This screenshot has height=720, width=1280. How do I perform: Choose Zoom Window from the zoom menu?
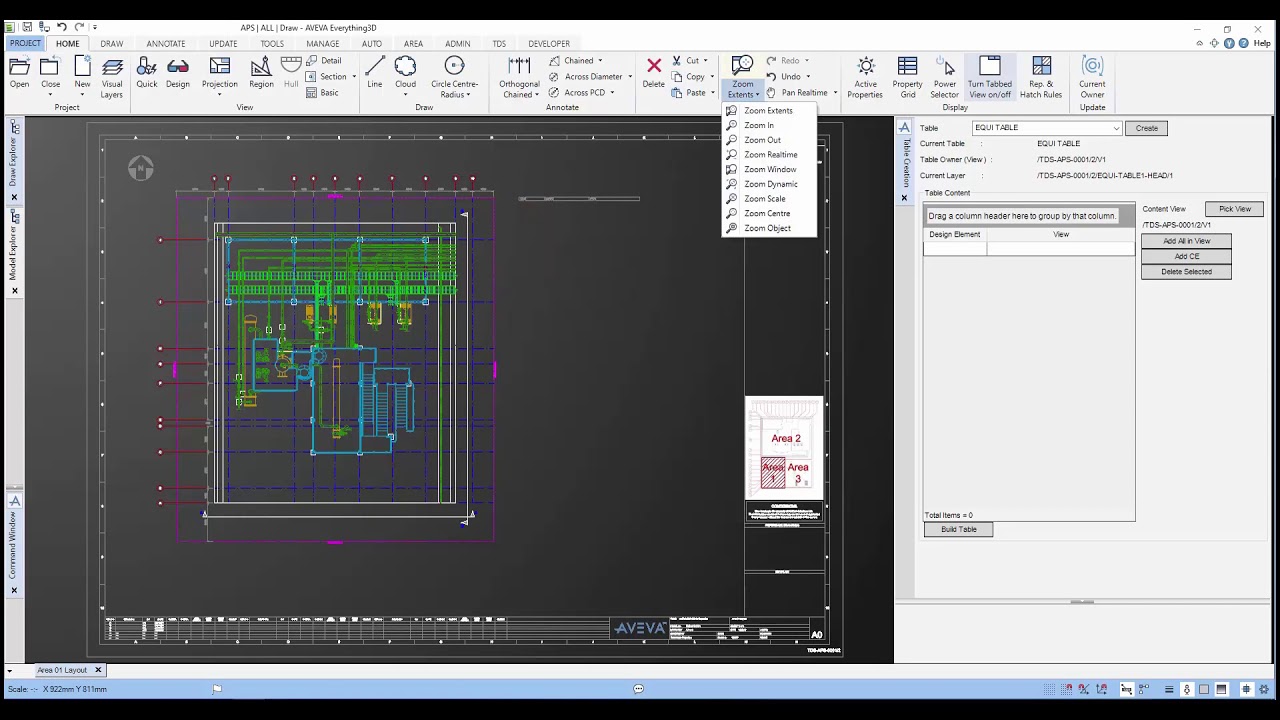[769, 169]
